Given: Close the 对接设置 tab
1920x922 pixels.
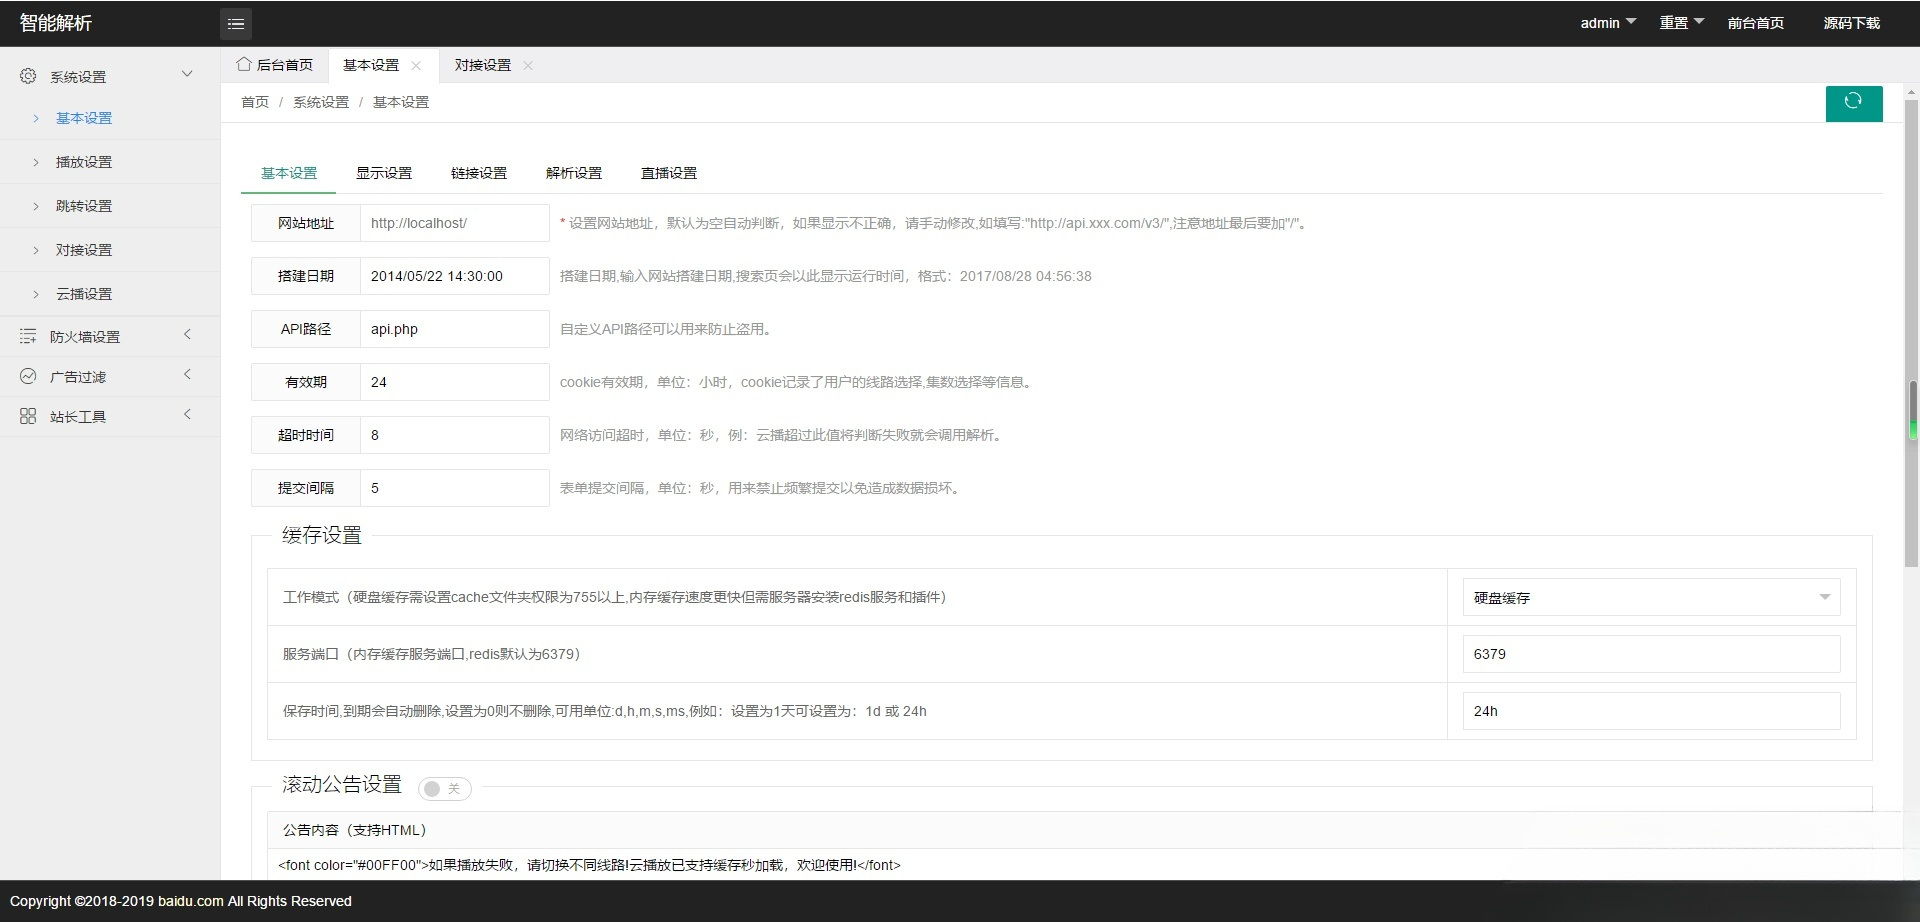Looking at the screenshot, I should (529, 66).
